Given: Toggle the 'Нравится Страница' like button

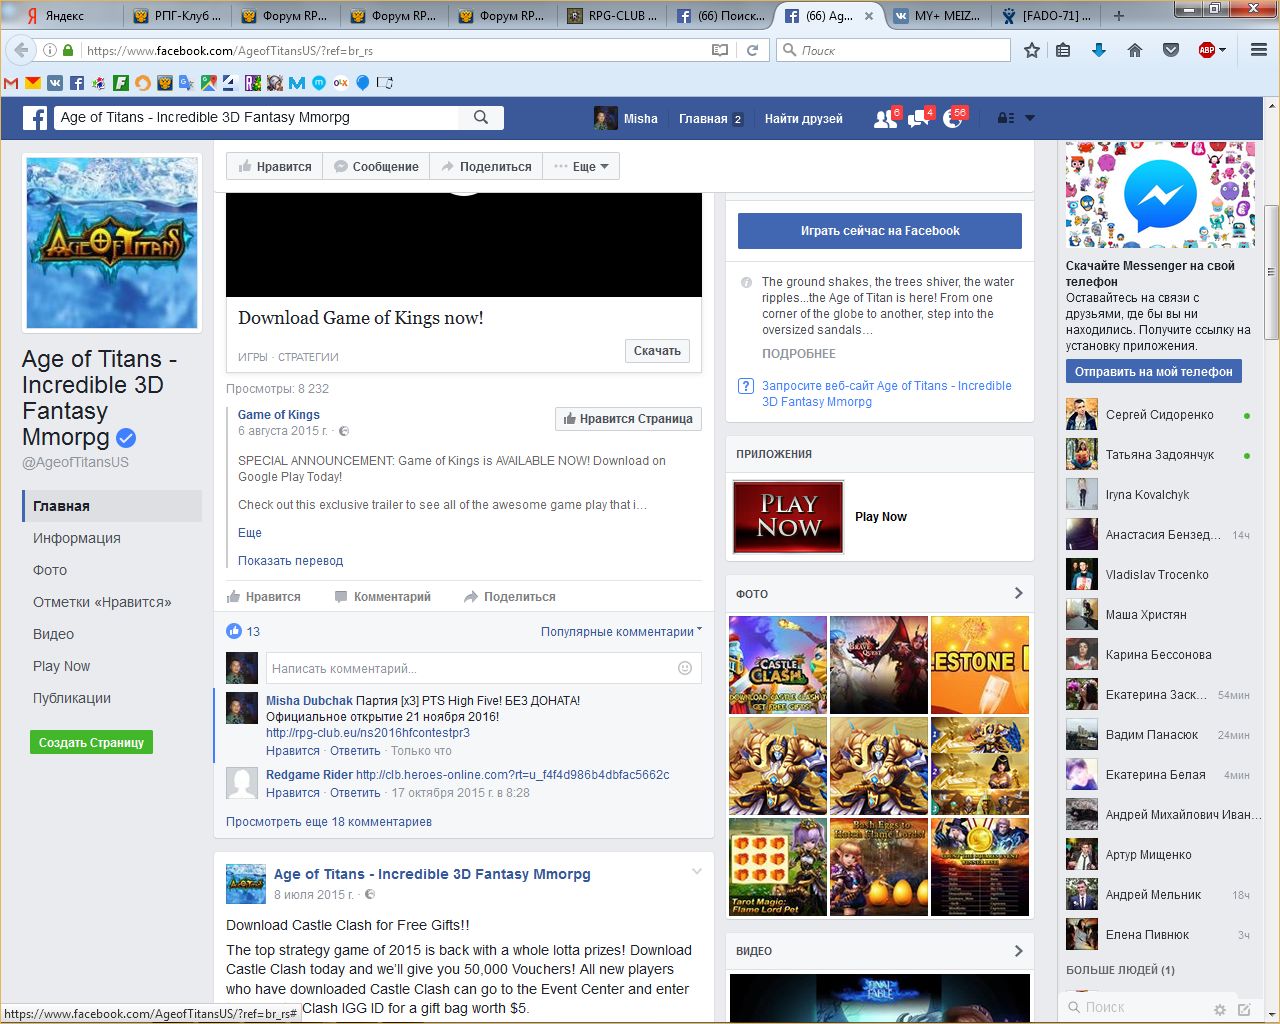Looking at the screenshot, I should 628,419.
